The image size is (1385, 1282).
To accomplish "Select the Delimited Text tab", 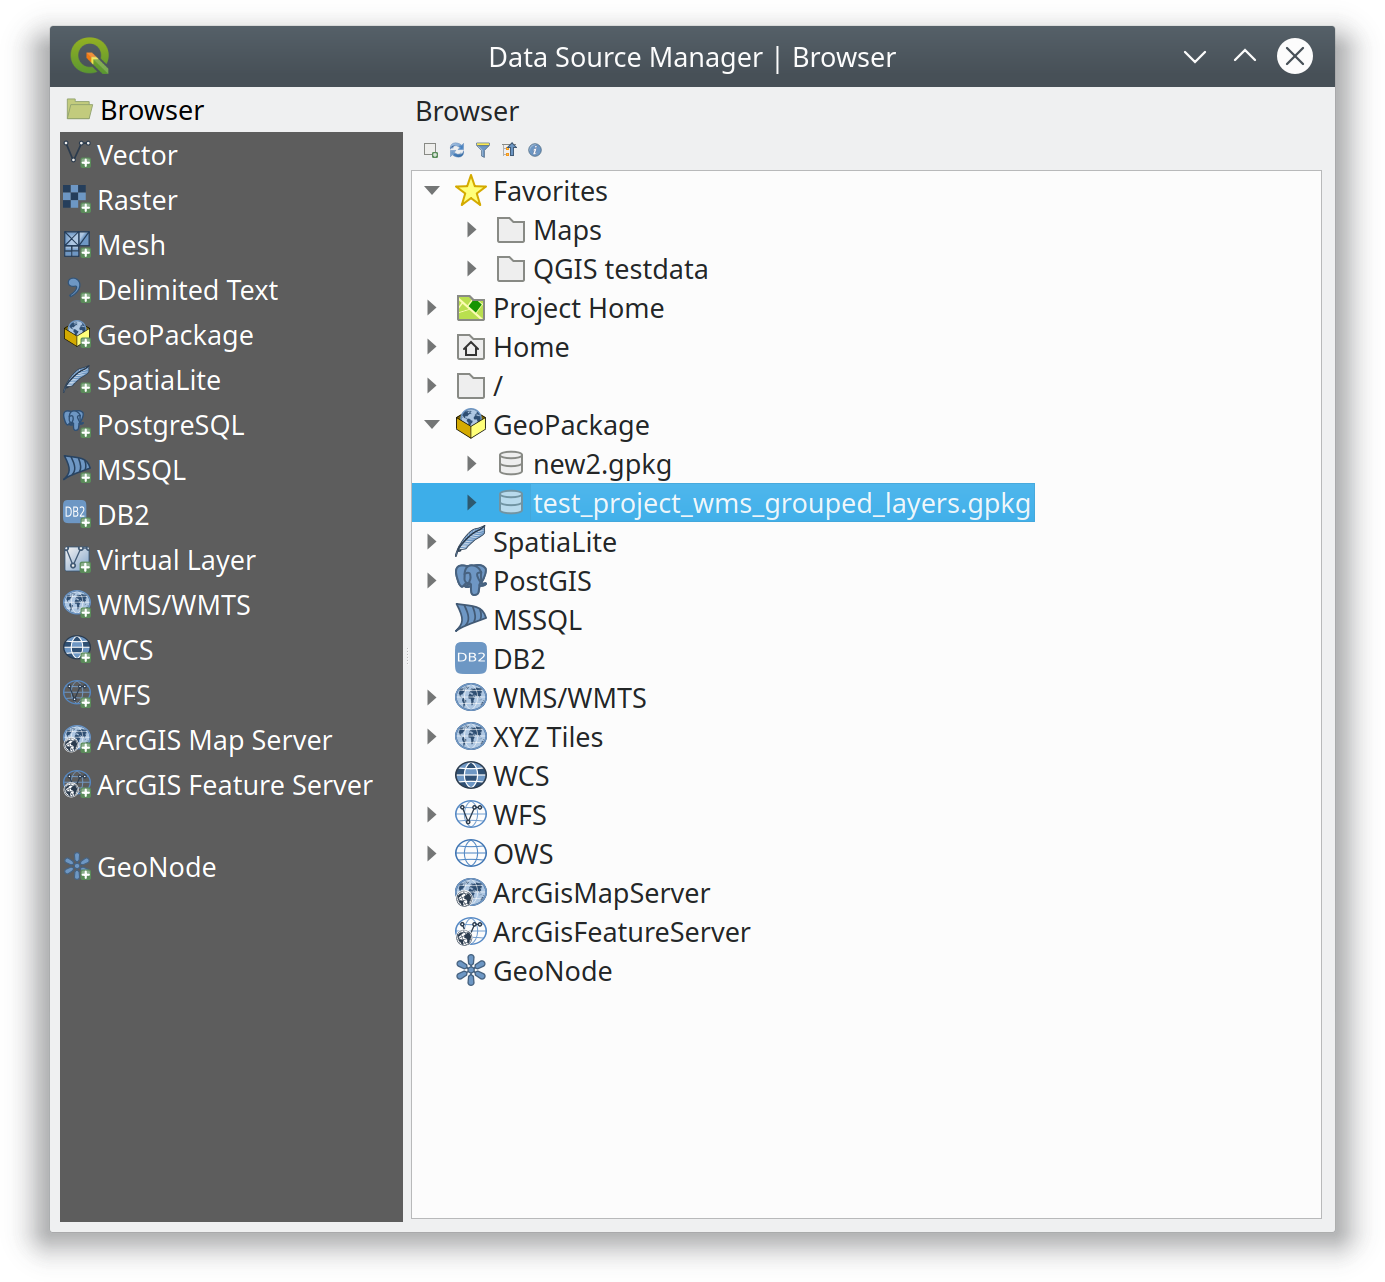I will point(231,290).
